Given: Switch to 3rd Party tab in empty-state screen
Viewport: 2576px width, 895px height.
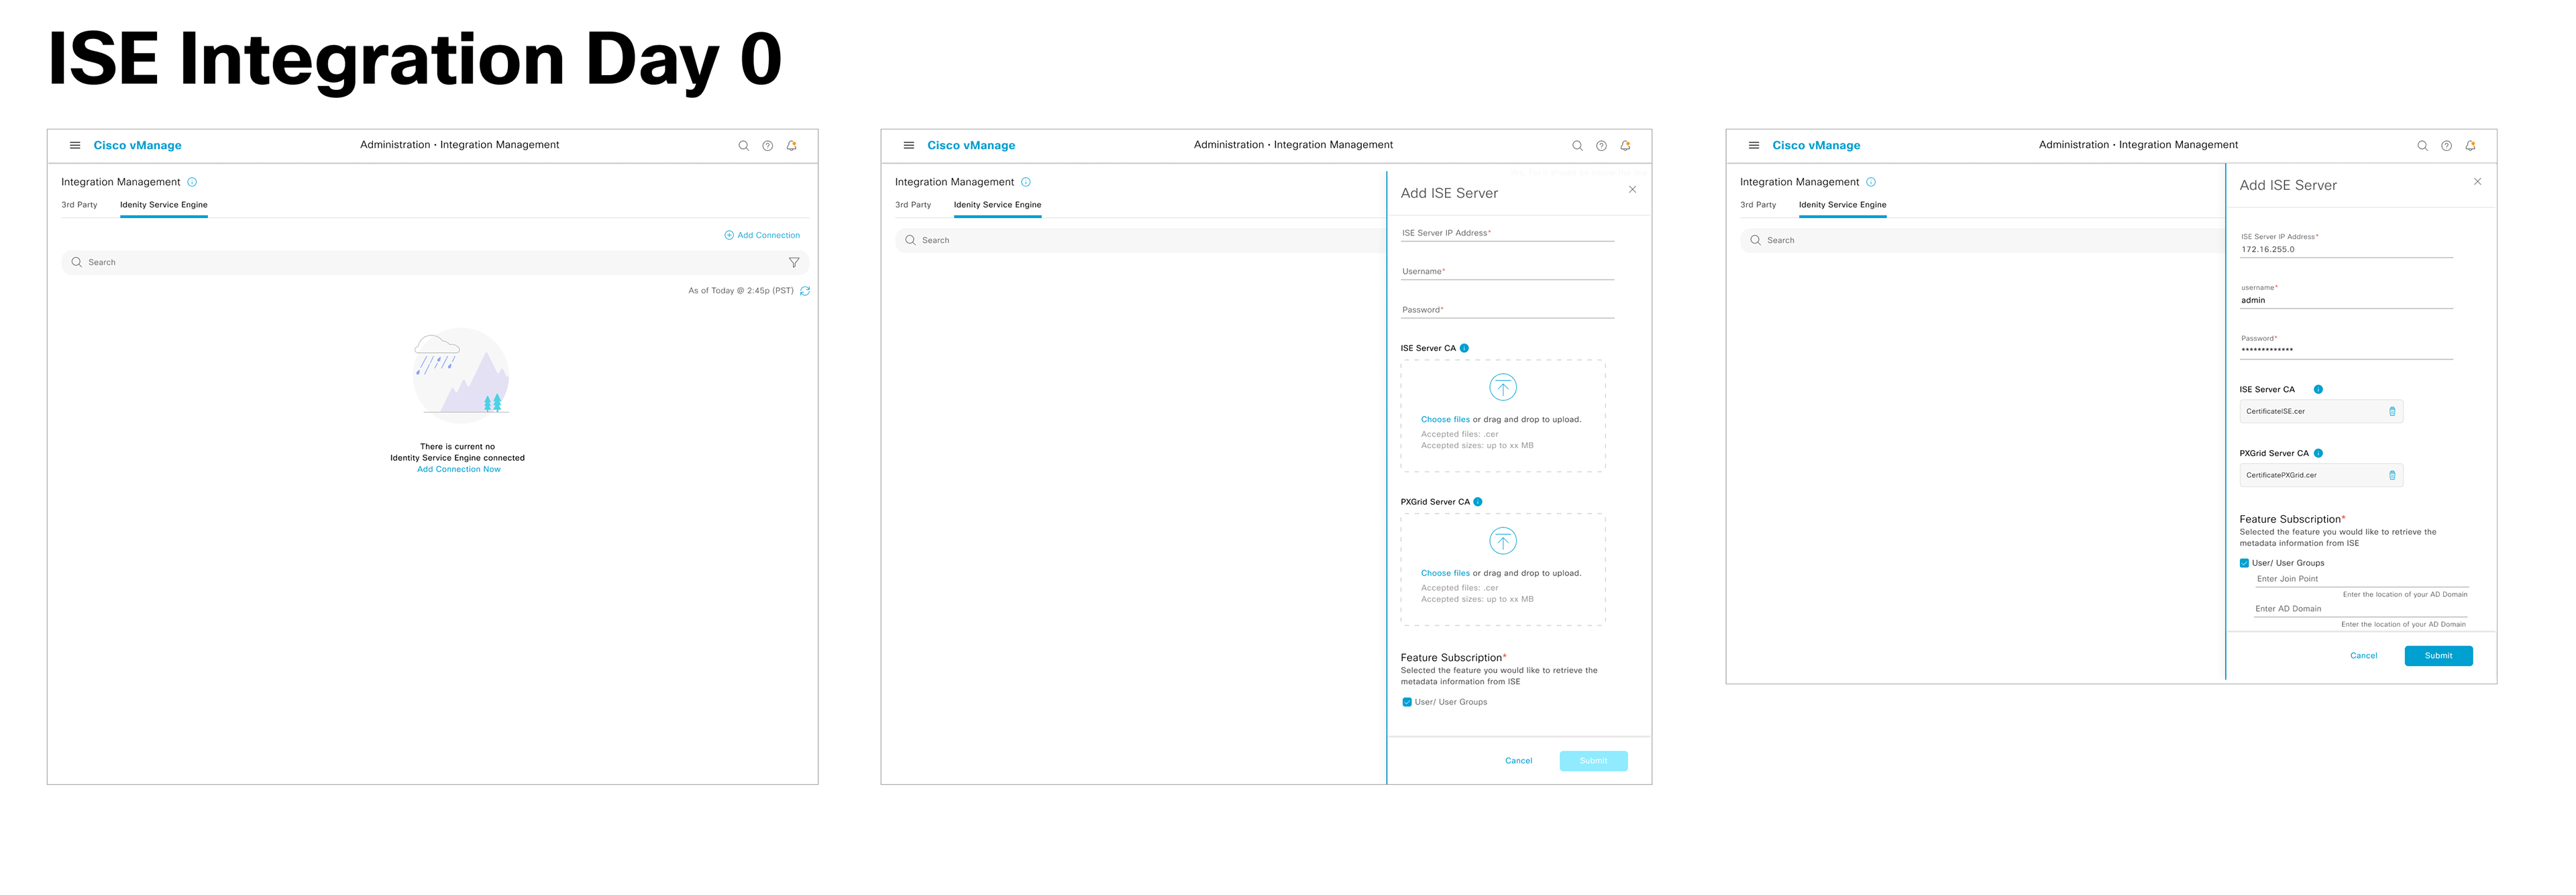Looking at the screenshot, I should (79, 205).
